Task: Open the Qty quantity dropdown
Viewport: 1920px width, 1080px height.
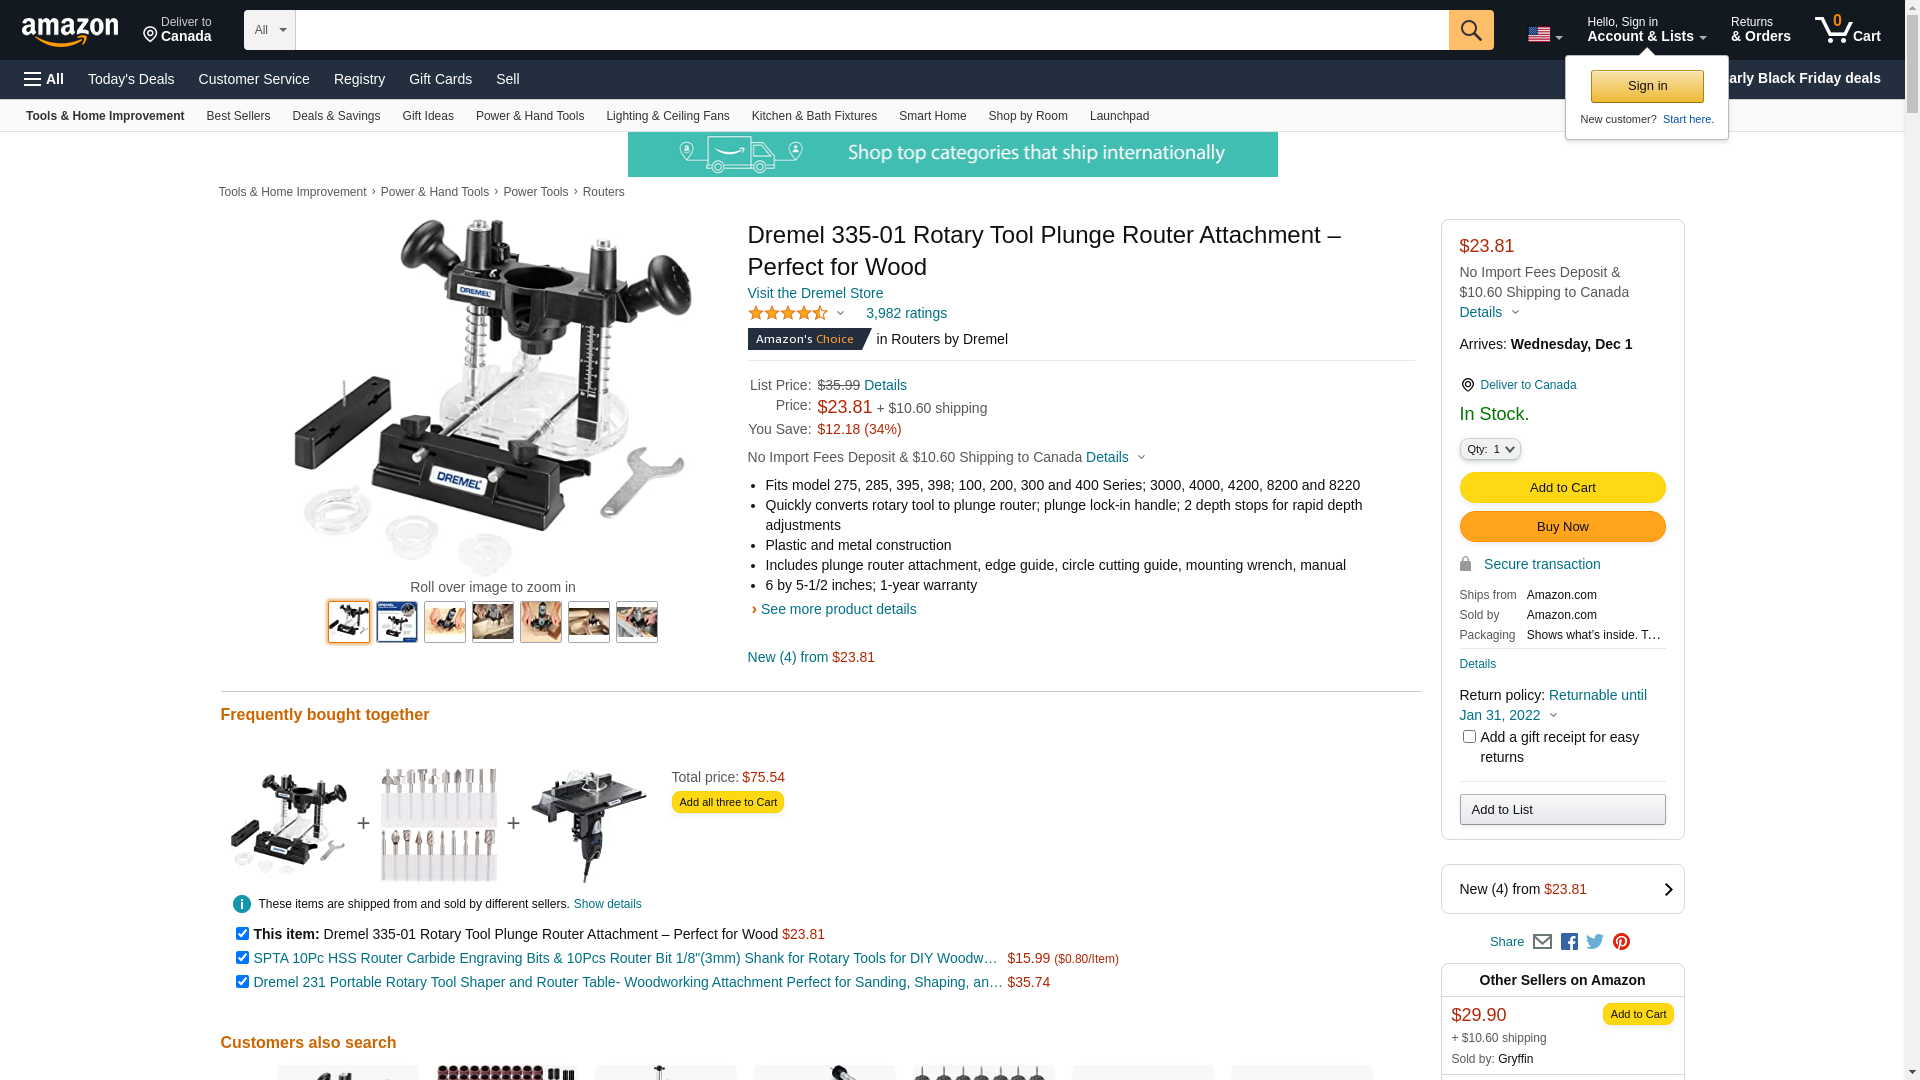Action: pos(1490,449)
